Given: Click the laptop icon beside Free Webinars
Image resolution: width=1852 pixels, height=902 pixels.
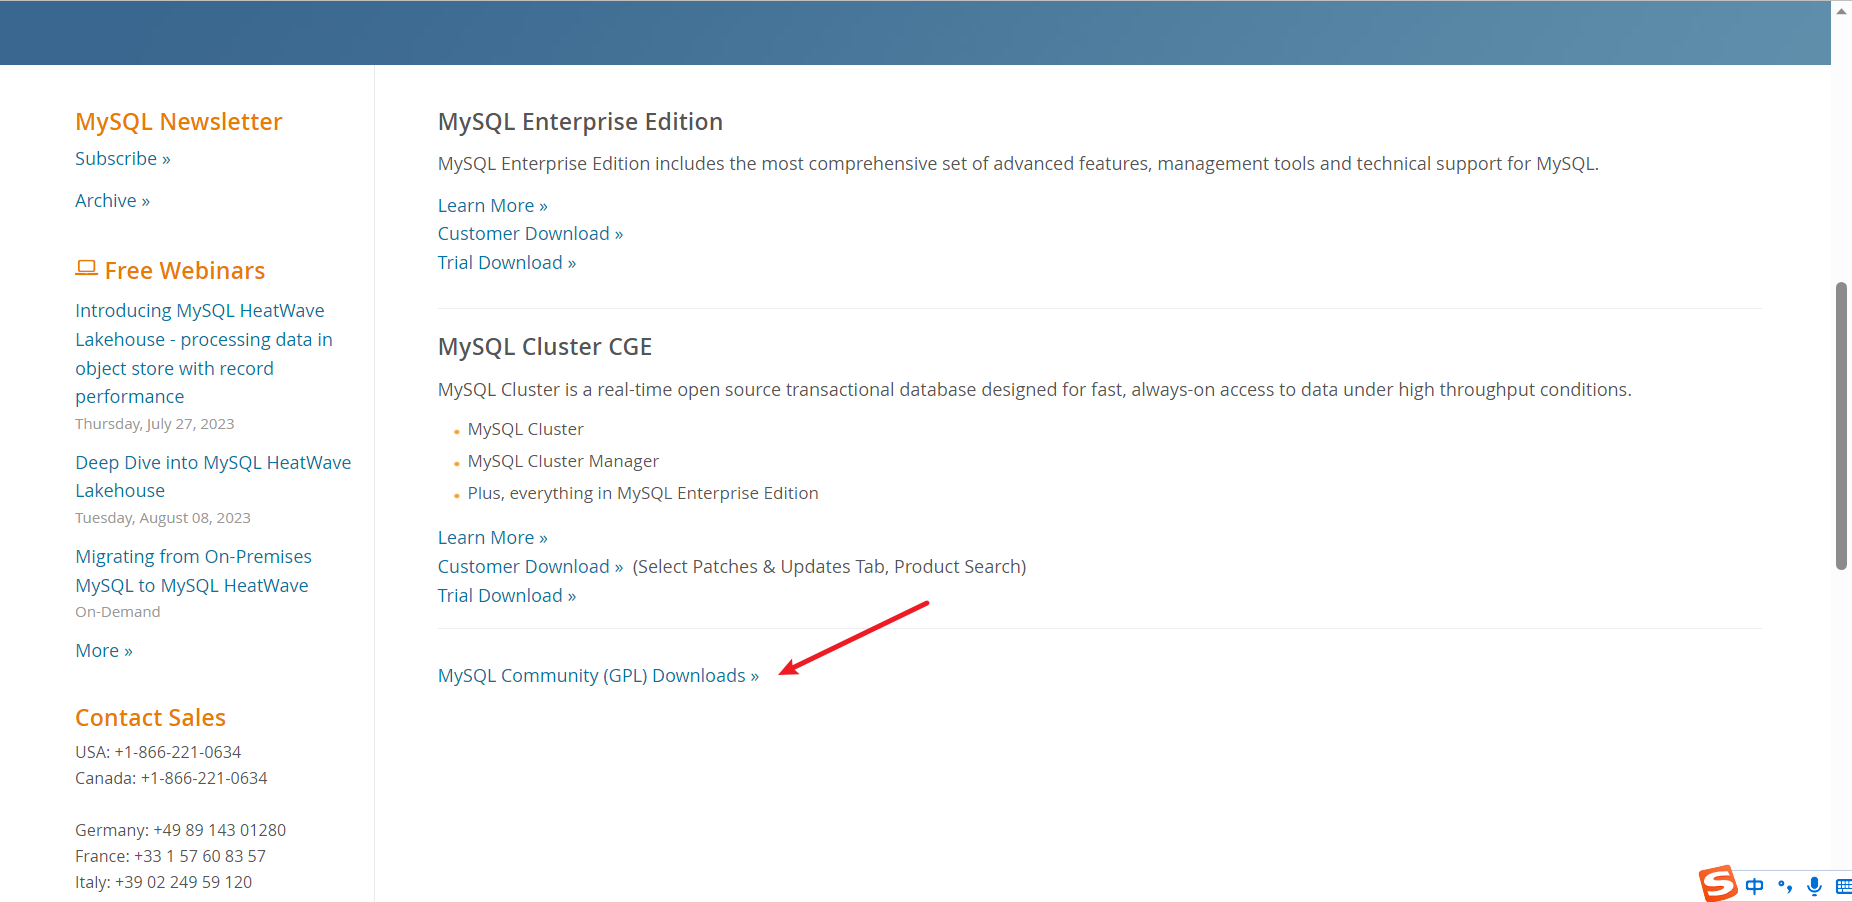Looking at the screenshot, I should click(x=86, y=268).
